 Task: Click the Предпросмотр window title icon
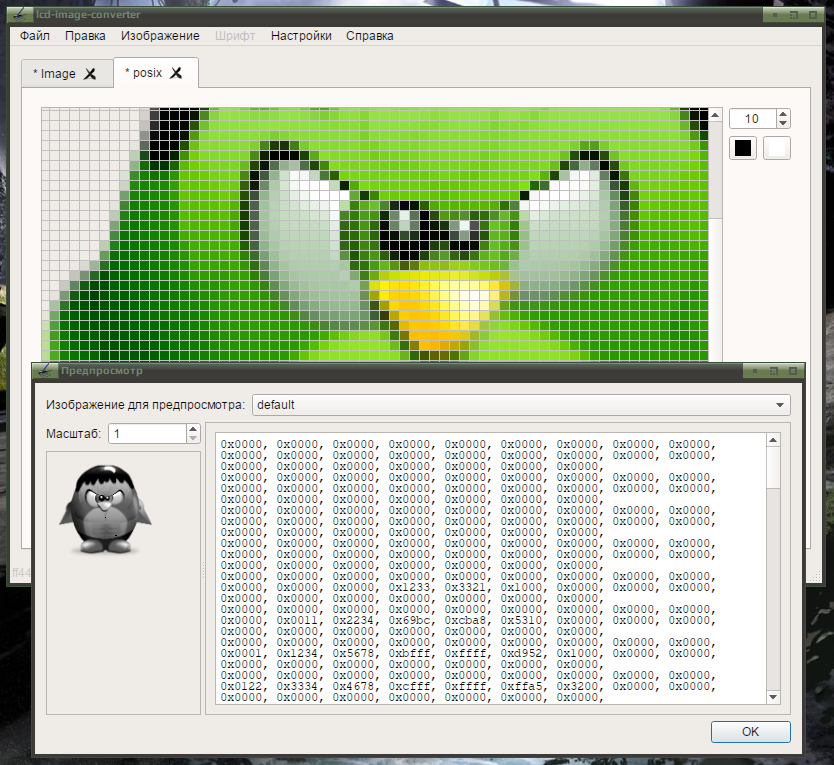tap(46, 370)
